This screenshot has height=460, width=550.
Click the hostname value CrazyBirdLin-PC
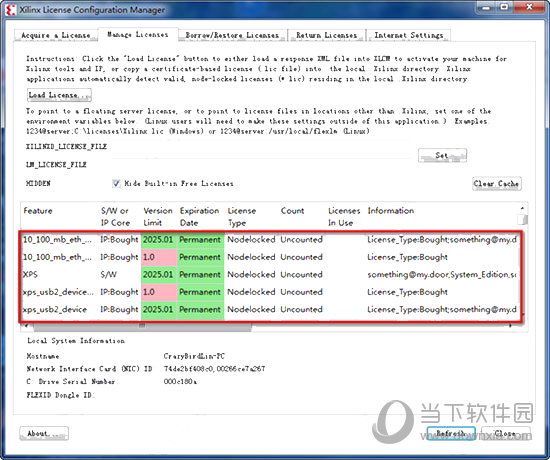point(194,356)
